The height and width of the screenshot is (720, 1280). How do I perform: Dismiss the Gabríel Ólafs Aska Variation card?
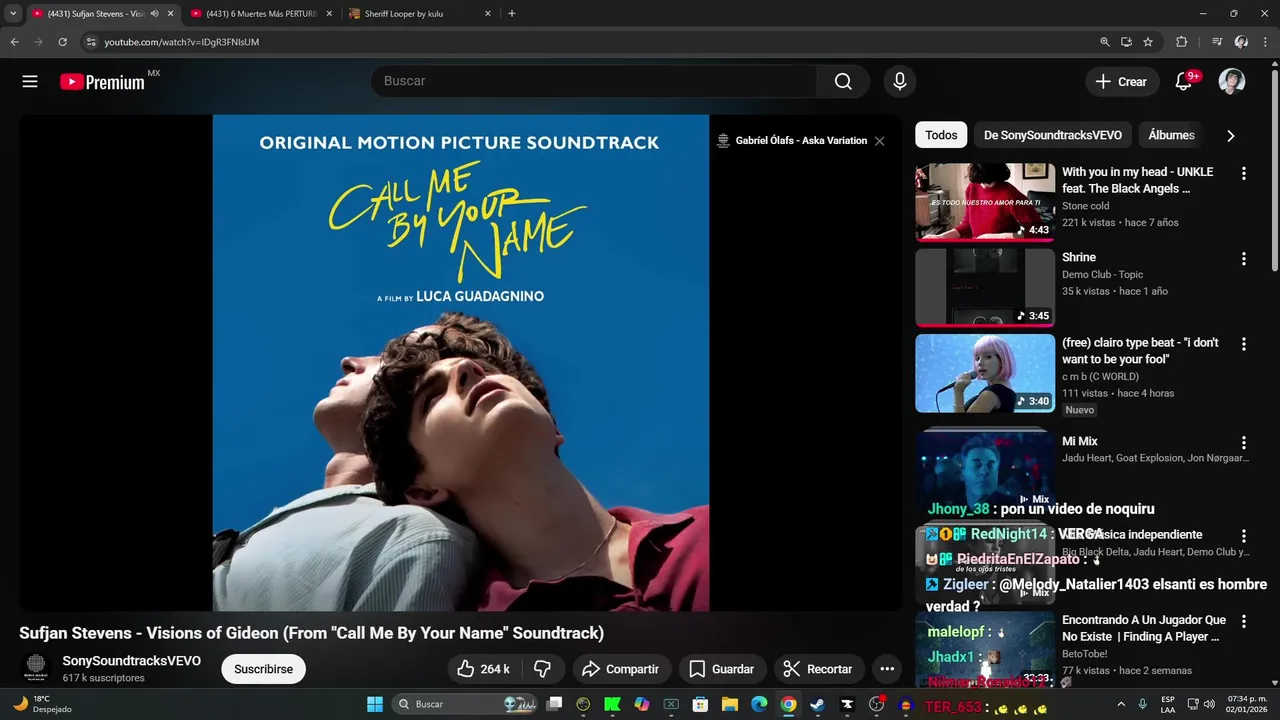[x=880, y=141]
